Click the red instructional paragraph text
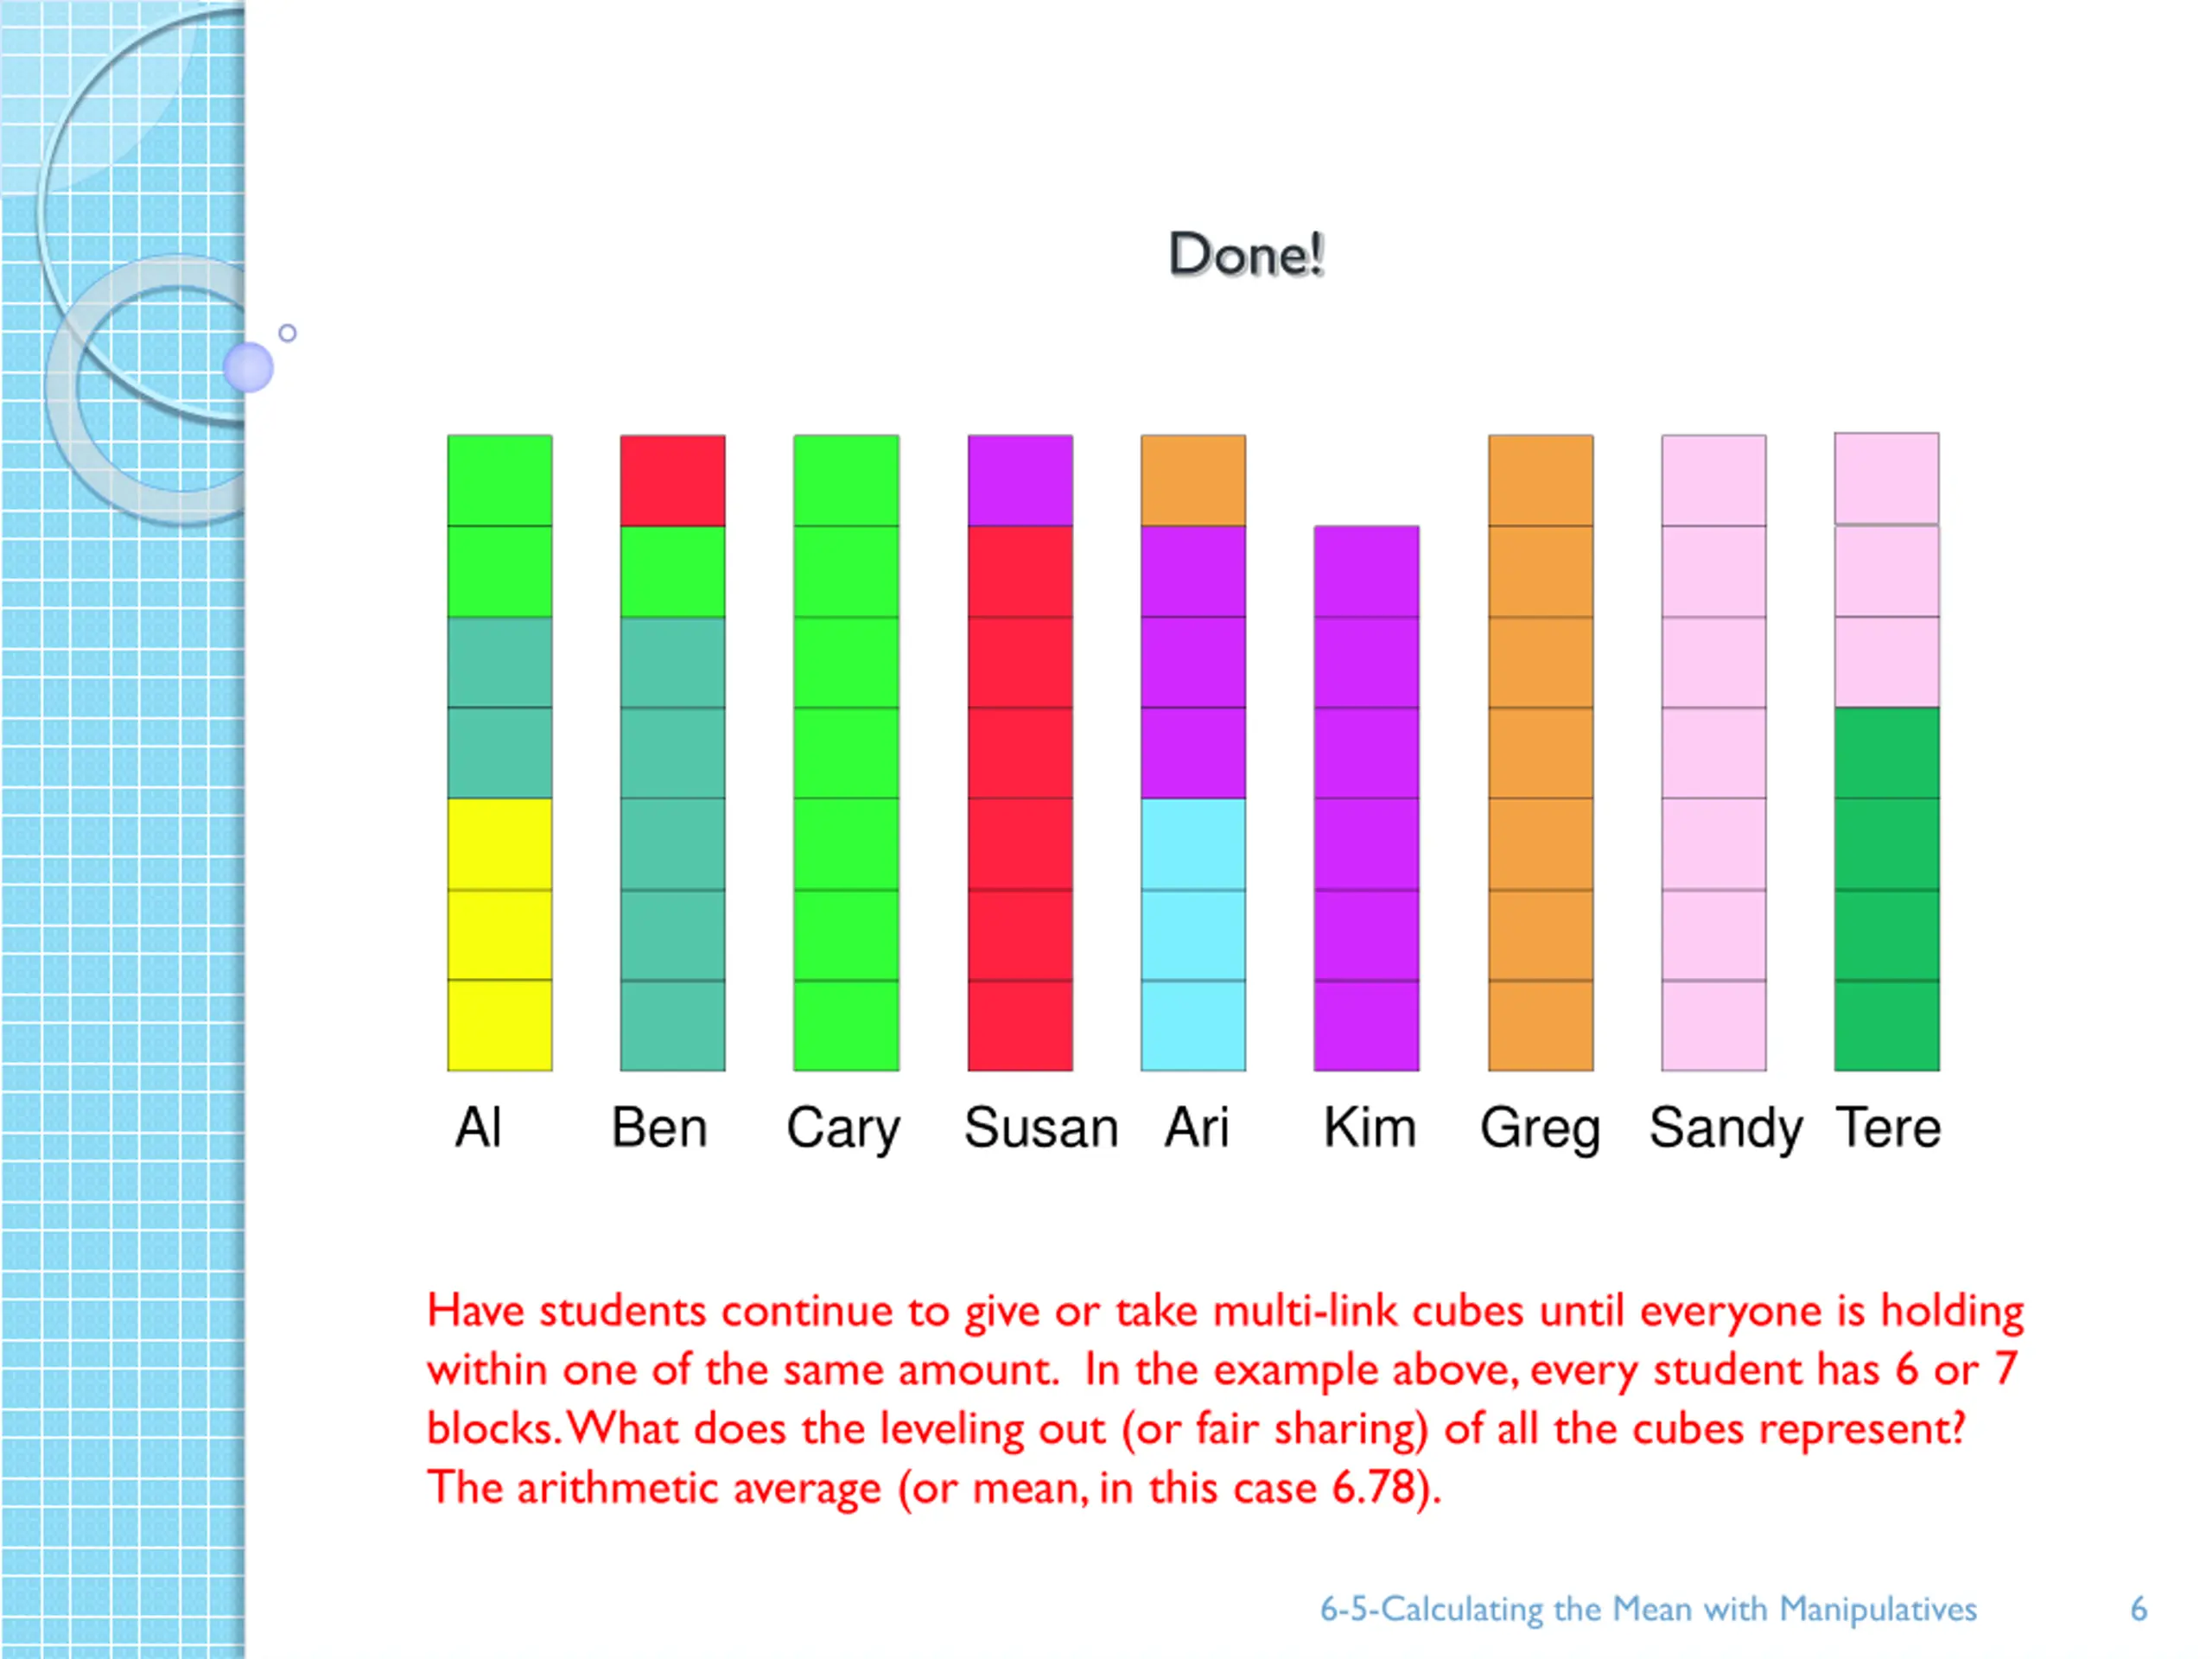This screenshot has width=2212, height=1659. click(x=1225, y=1399)
